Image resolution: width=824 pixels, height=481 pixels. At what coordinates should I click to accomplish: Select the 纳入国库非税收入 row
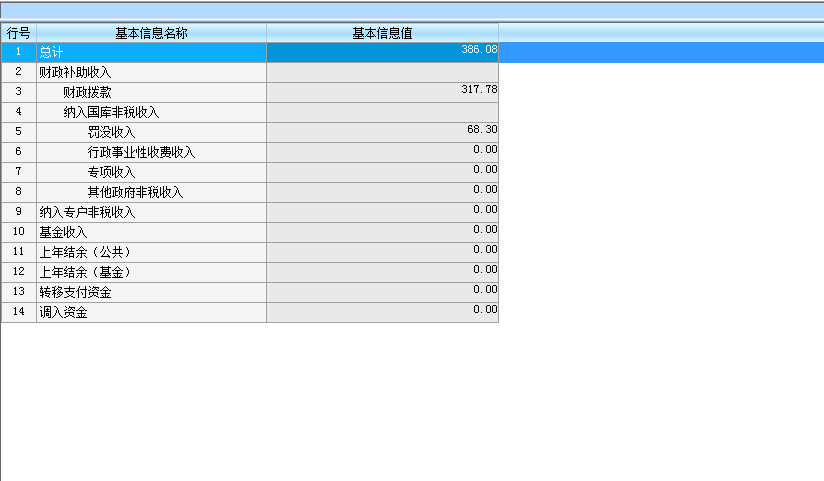pyautogui.click(x=111, y=112)
